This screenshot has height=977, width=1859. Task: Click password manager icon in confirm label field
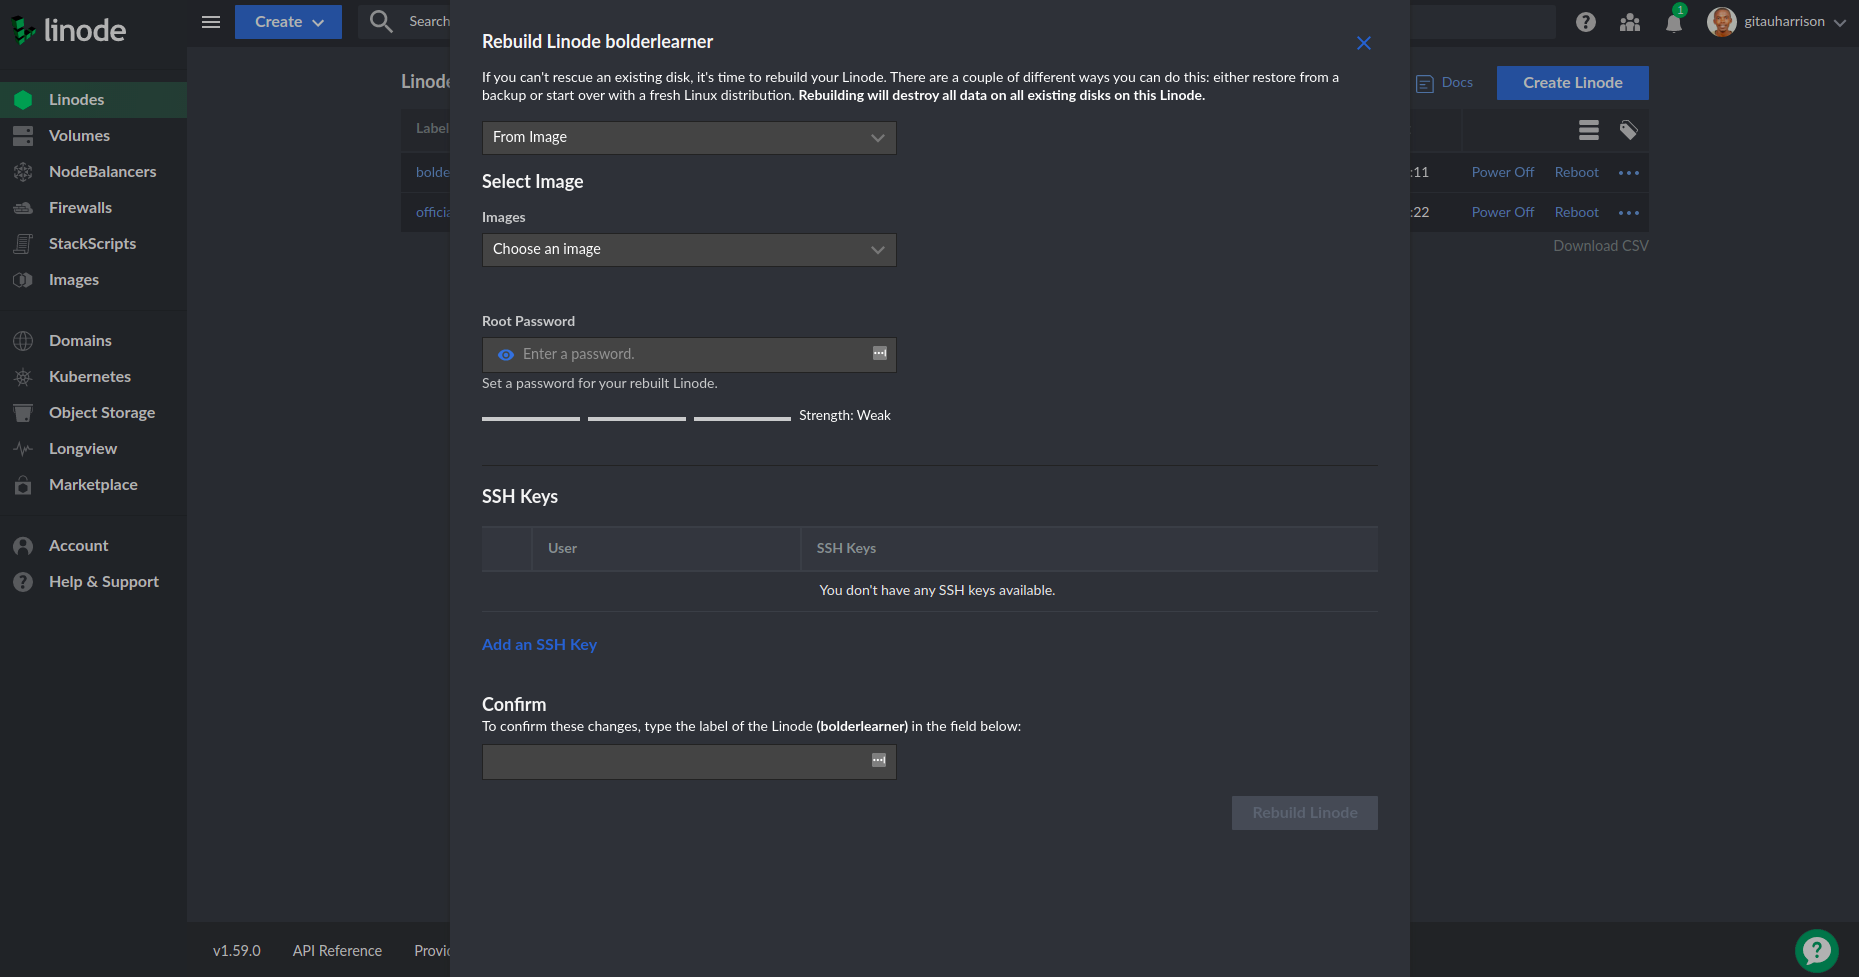click(x=879, y=760)
